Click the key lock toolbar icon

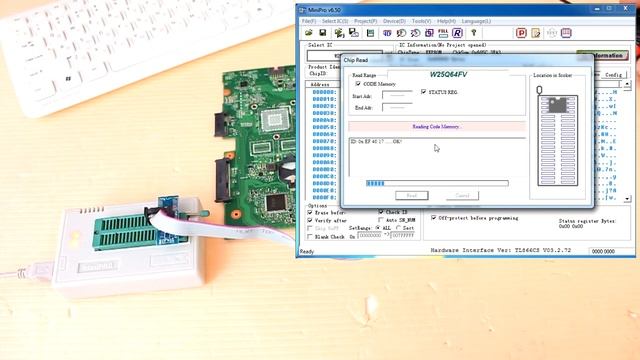click(473, 33)
